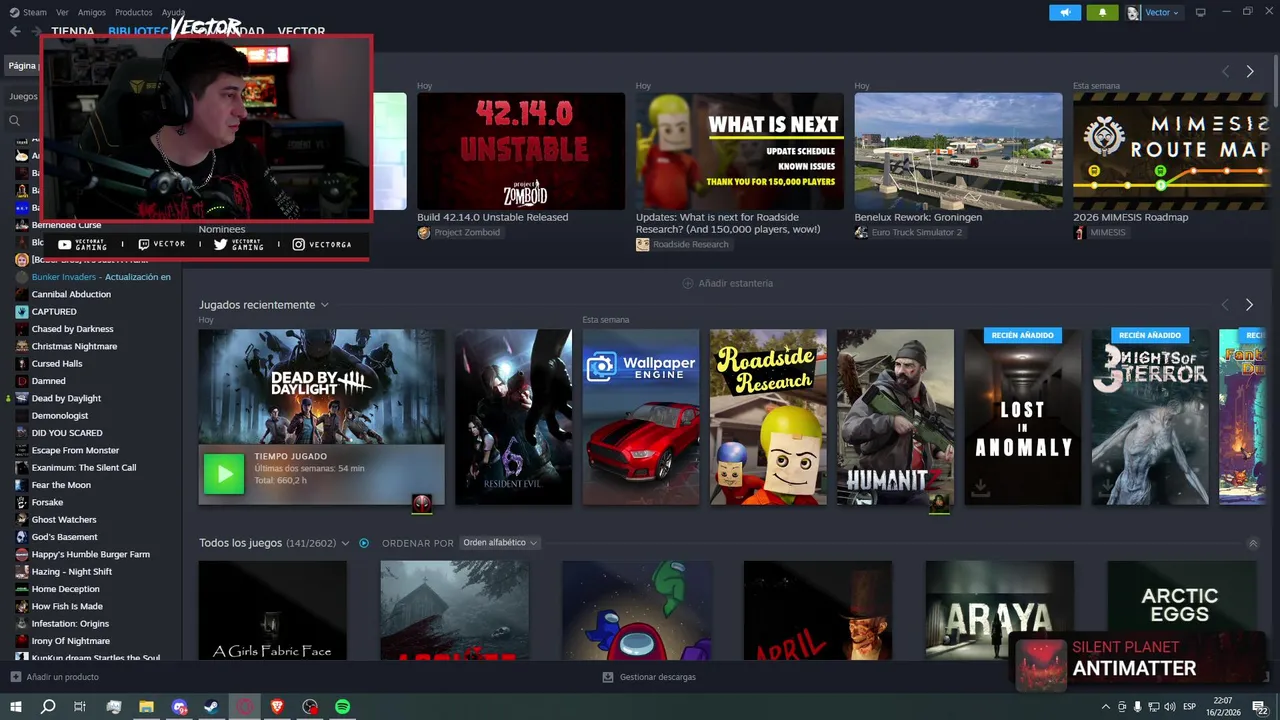Image resolution: width=1280 pixels, height=720 pixels.
Task: Go back with the navigation arrow
Action: 15,31
